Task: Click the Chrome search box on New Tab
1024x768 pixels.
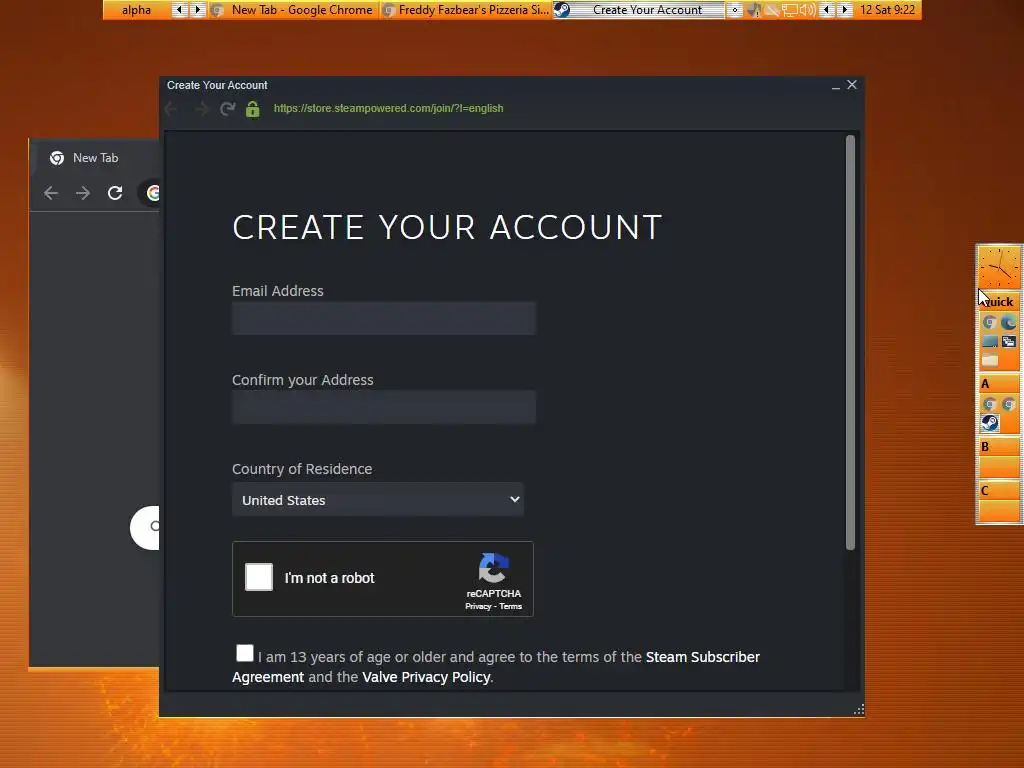Action: (144, 528)
